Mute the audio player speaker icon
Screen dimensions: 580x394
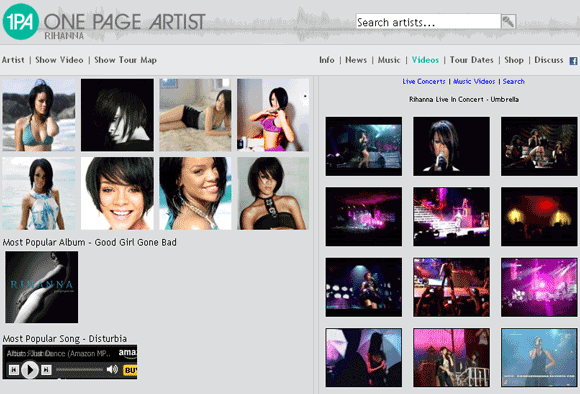[112, 369]
